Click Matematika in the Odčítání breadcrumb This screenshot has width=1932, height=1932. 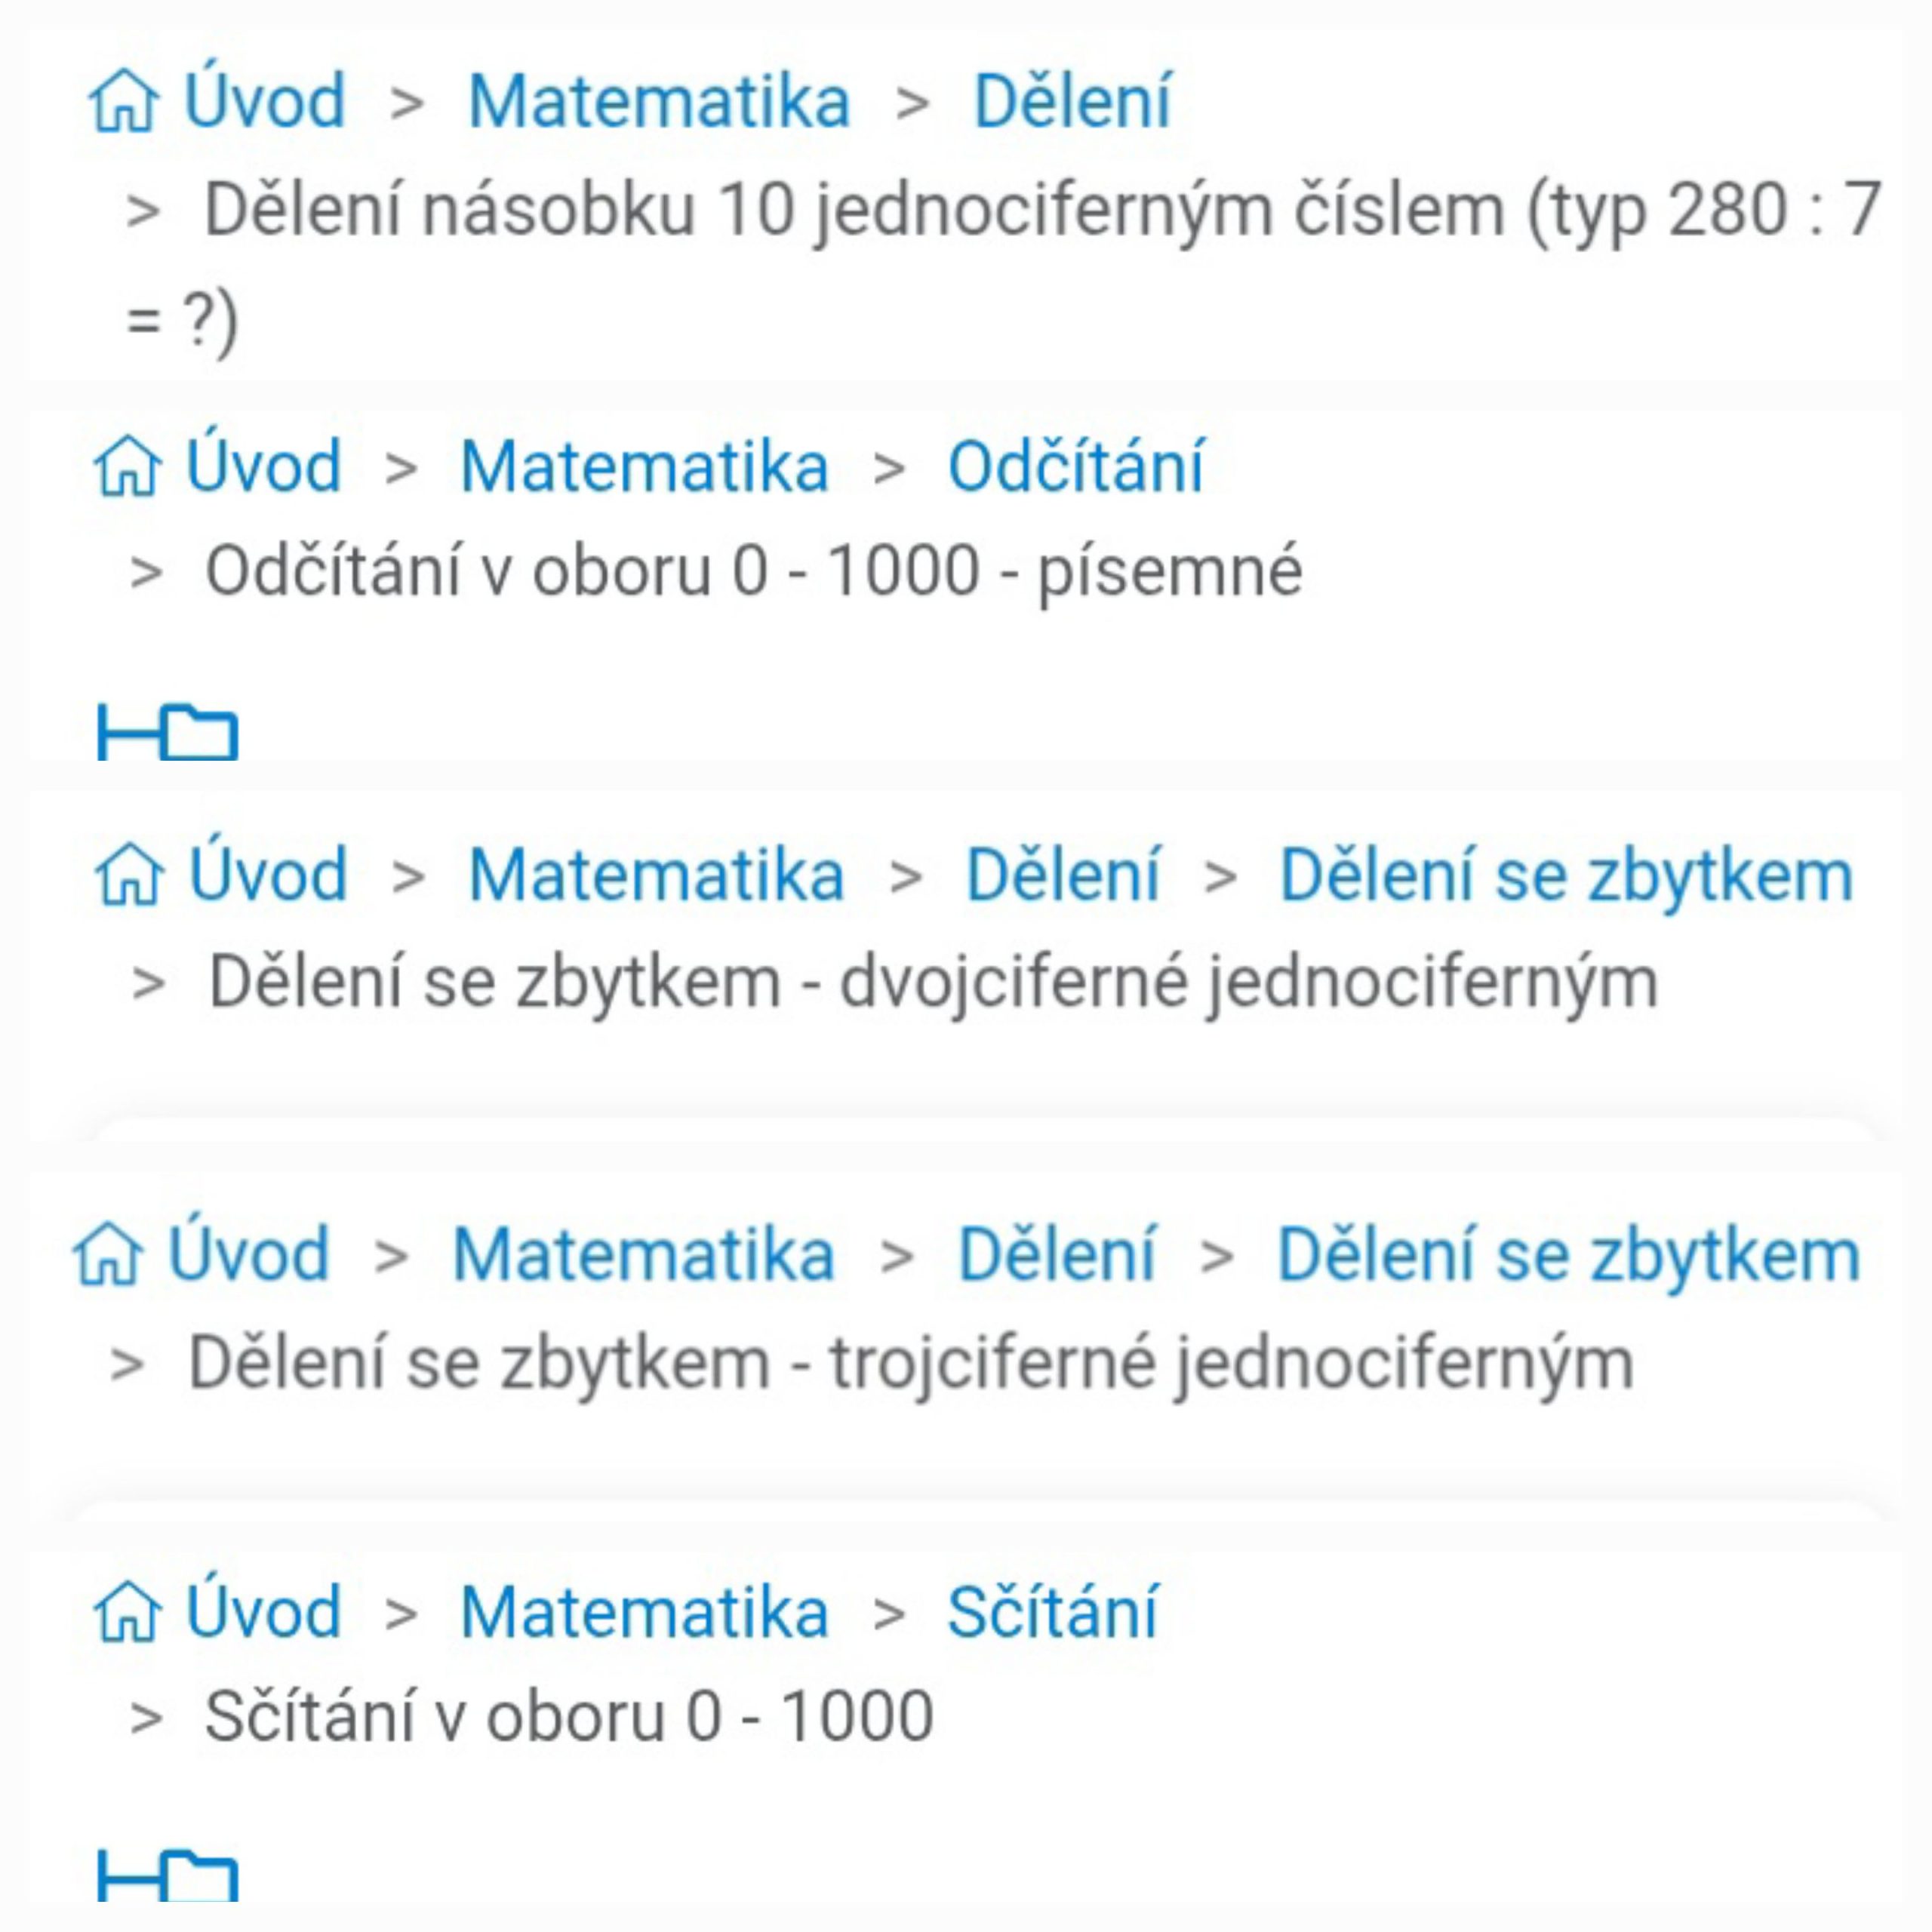click(645, 467)
